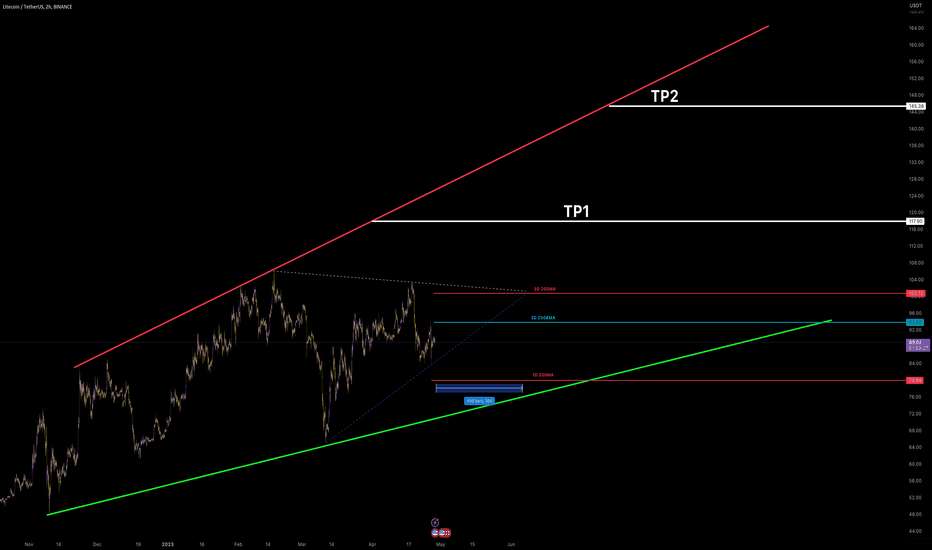The image size is (932, 550).
Task: Click the red 78.94 price tag
Action: tap(915, 381)
